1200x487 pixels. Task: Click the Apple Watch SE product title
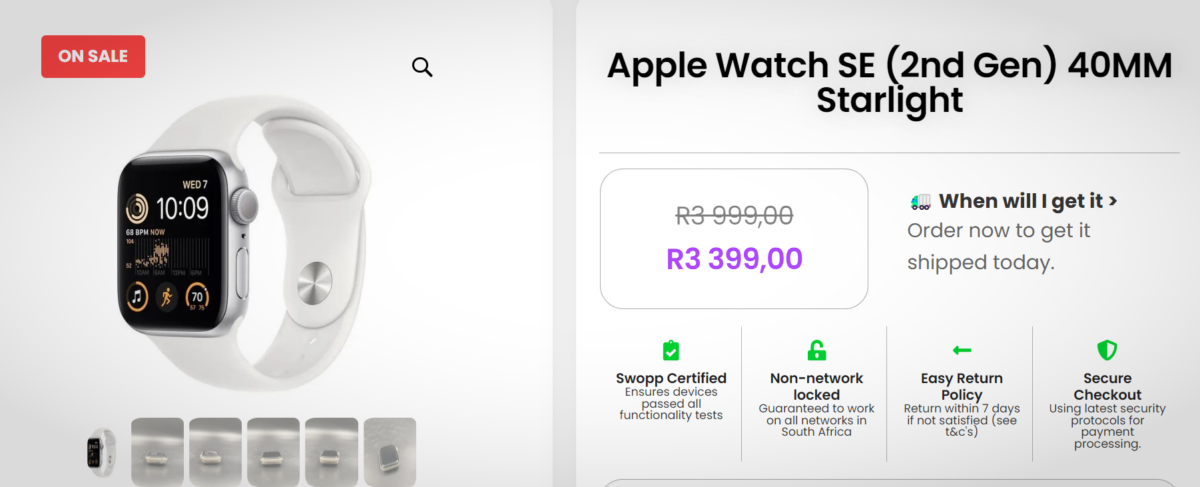[889, 83]
